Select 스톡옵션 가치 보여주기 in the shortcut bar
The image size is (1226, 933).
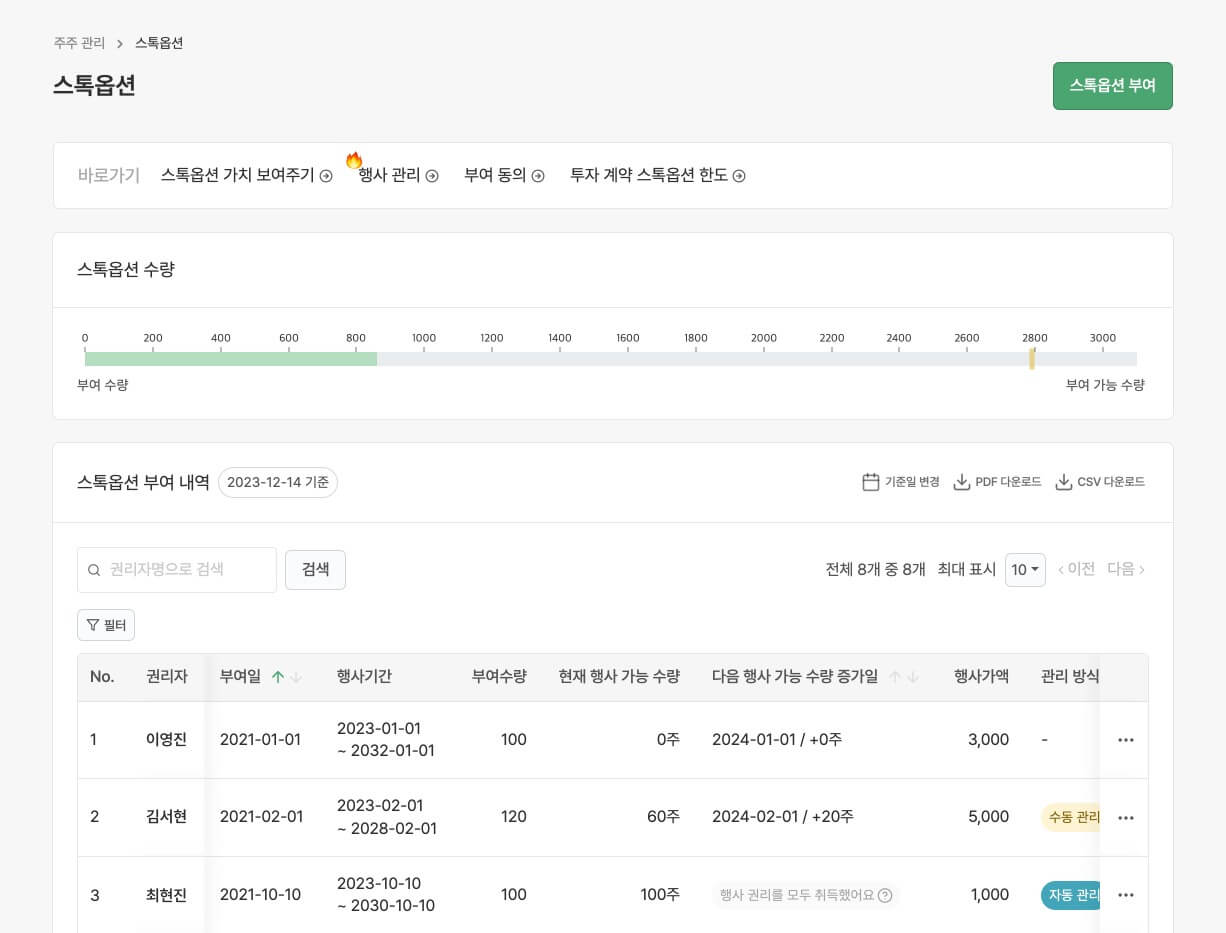tap(238, 175)
